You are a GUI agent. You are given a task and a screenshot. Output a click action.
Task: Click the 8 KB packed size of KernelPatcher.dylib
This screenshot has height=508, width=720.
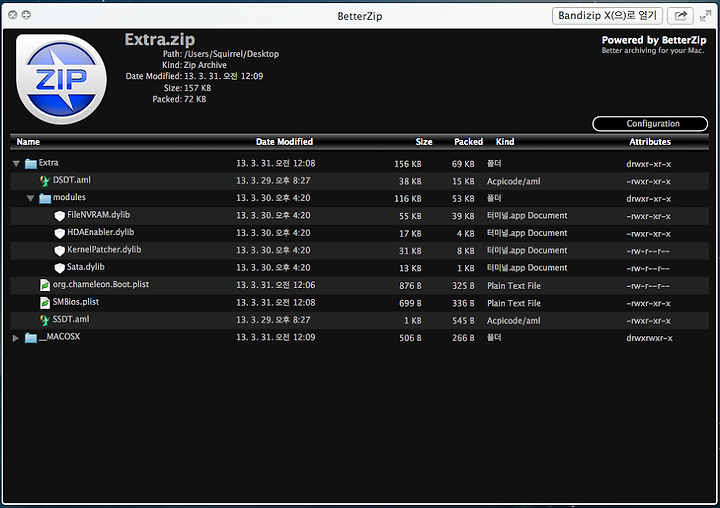pyautogui.click(x=466, y=251)
